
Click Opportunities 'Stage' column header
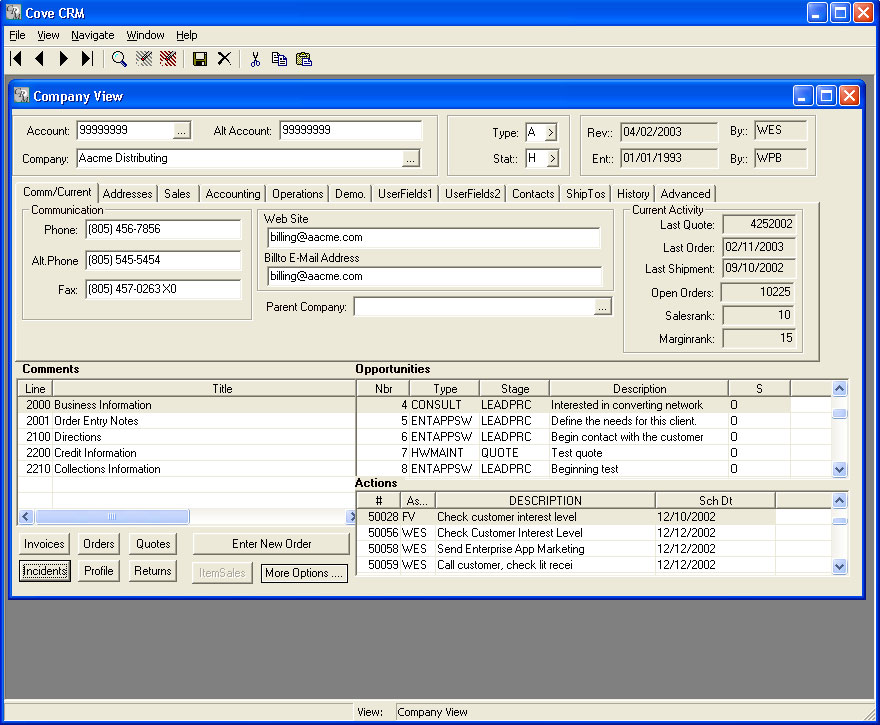point(515,388)
